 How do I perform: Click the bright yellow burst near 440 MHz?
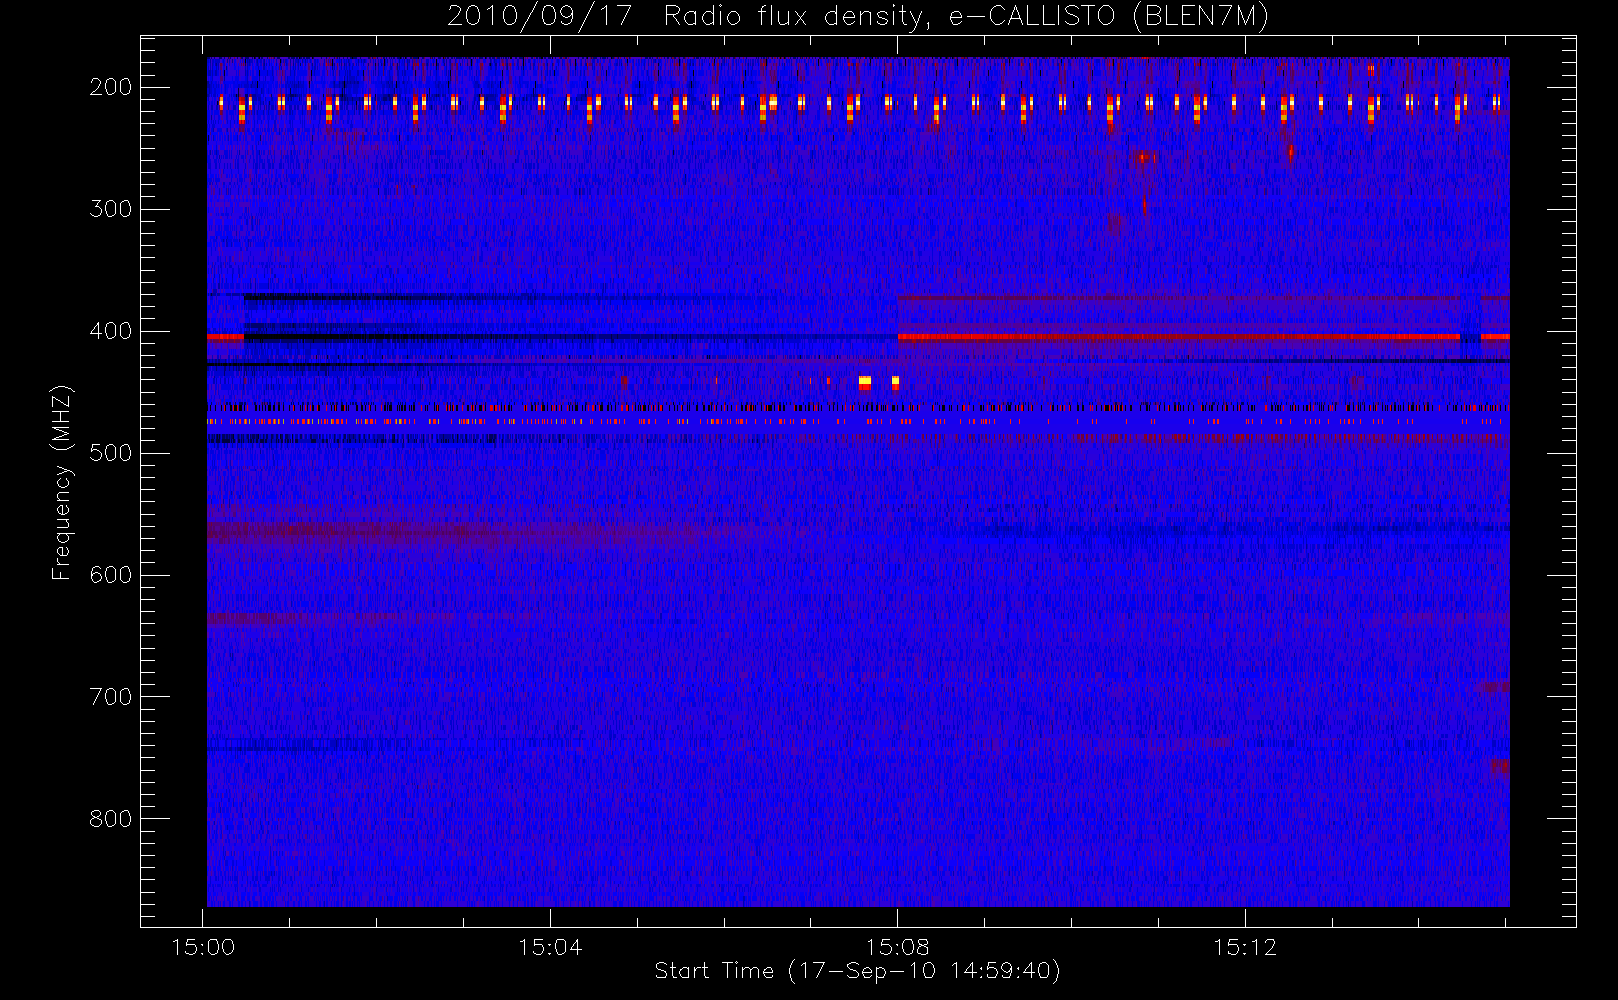(865, 382)
